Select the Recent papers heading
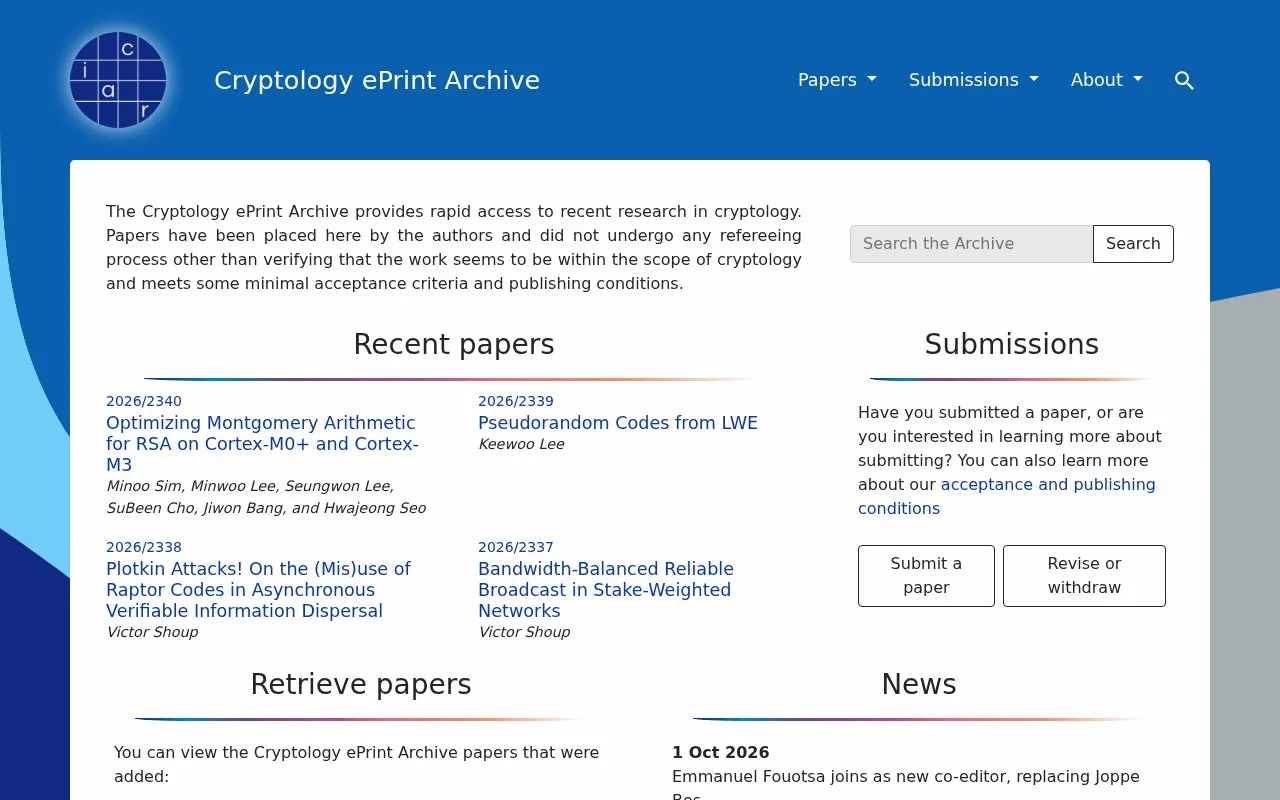This screenshot has width=1280, height=800. tap(454, 344)
